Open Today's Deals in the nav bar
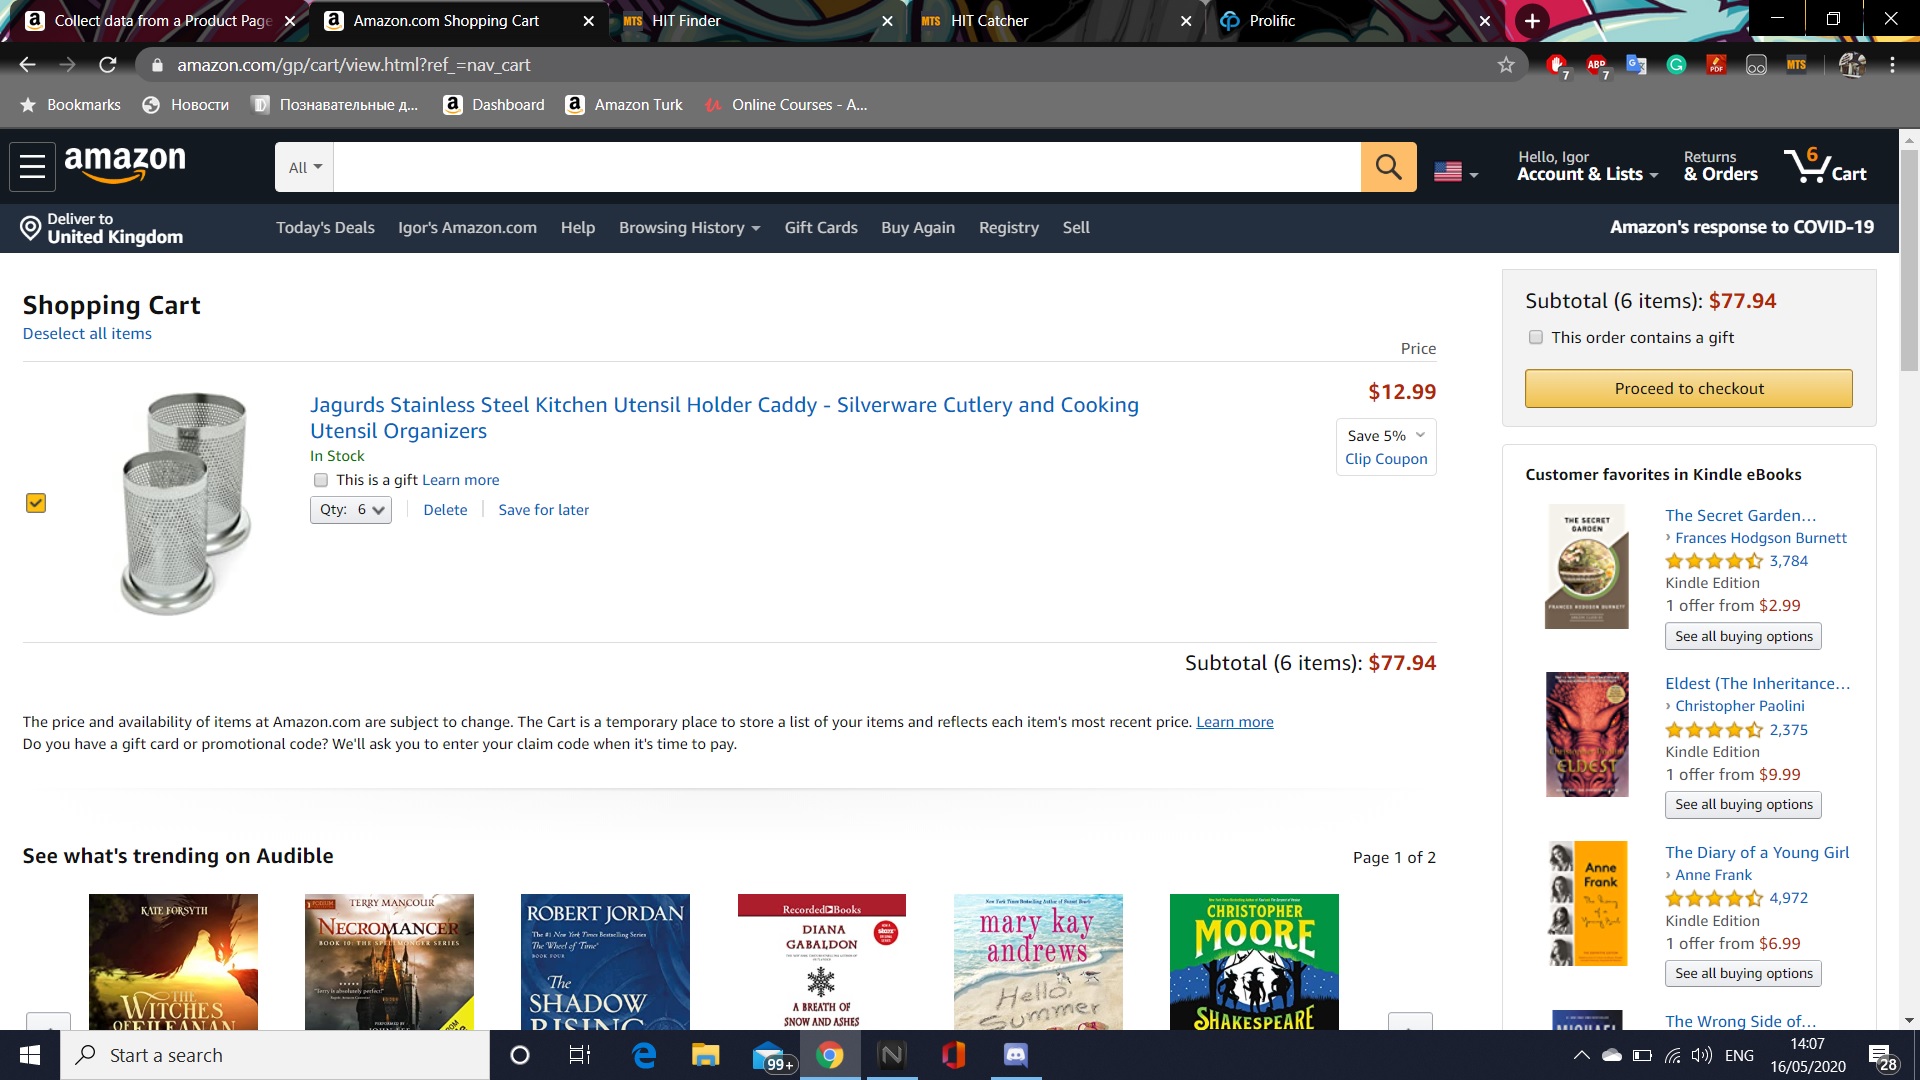This screenshot has width=1920, height=1080. pyautogui.click(x=325, y=228)
